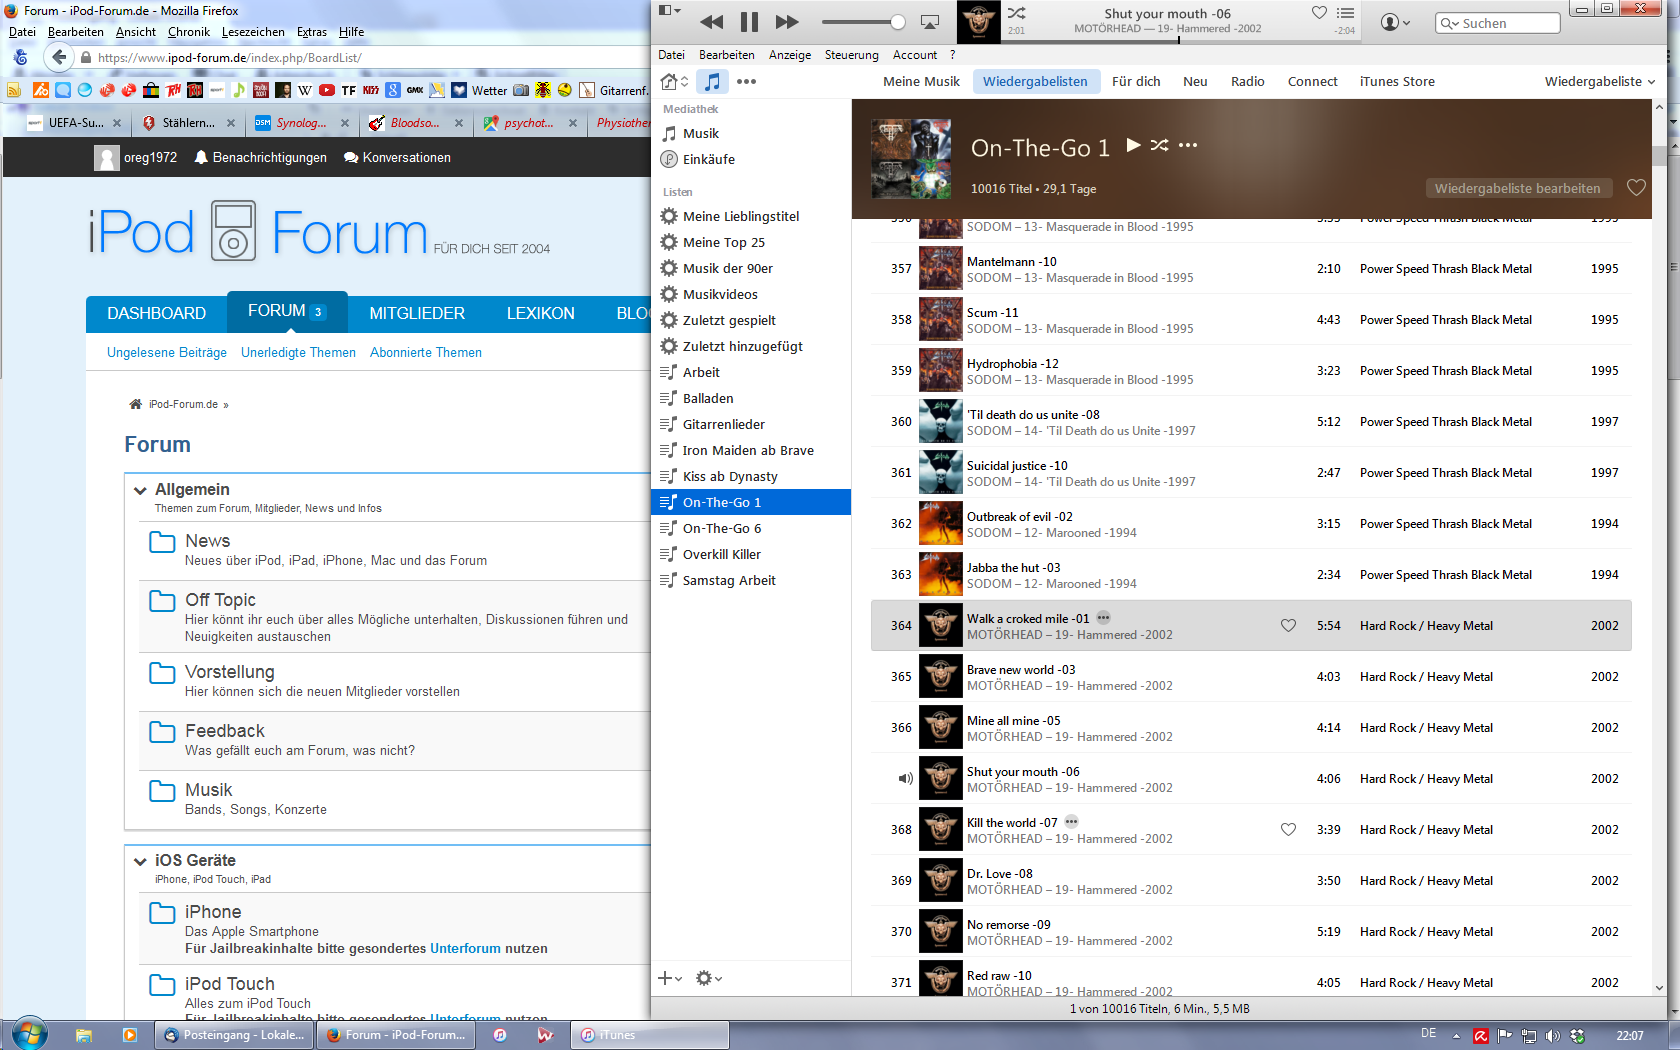Click the Dr. Love album thumbnail
The width and height of the screenshot is (1680, 1050).
point(940,881)
